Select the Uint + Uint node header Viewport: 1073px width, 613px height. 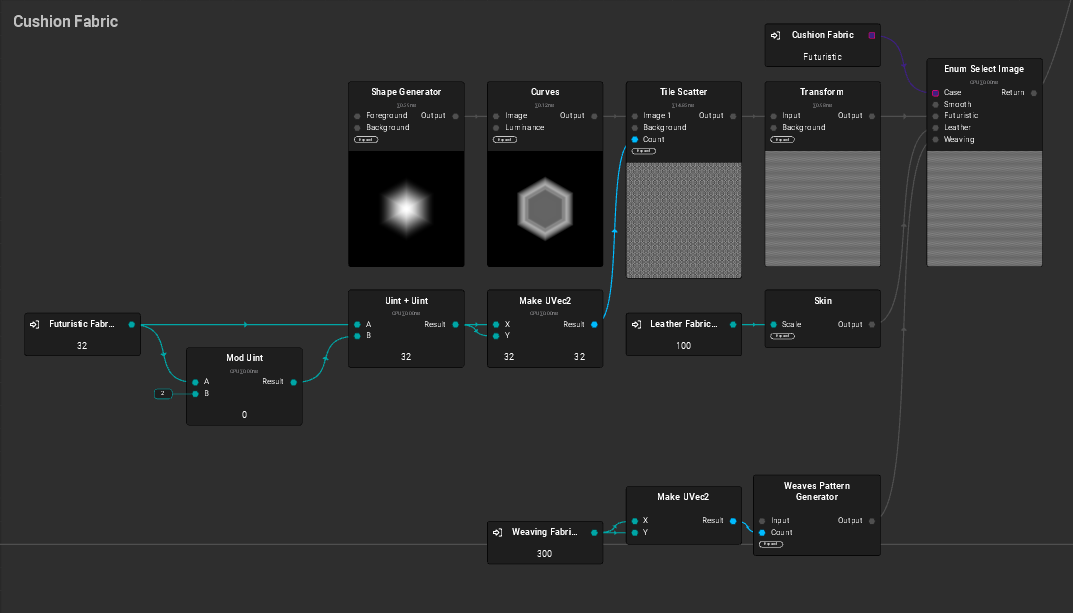tap(405, 301)
